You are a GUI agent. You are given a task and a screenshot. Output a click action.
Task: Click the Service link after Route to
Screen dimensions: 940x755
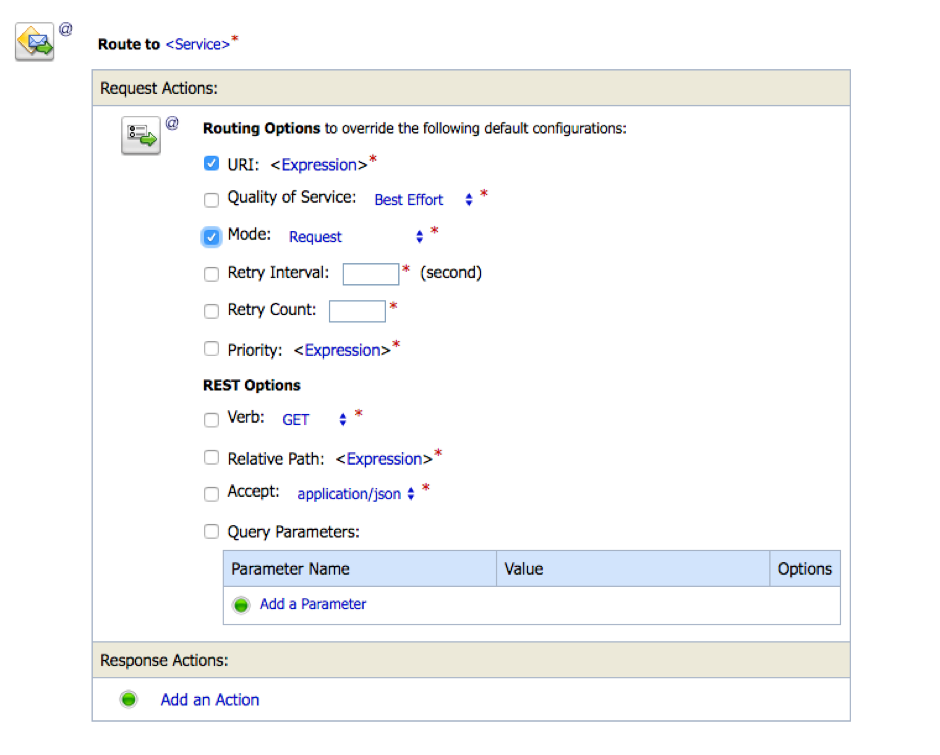pyautogui.click(x=198, y=44)
